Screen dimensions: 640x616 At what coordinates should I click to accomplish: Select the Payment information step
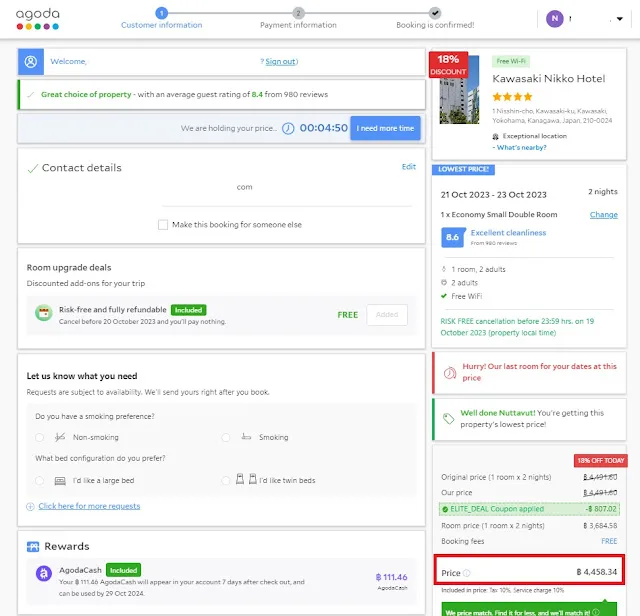[298, 19]
